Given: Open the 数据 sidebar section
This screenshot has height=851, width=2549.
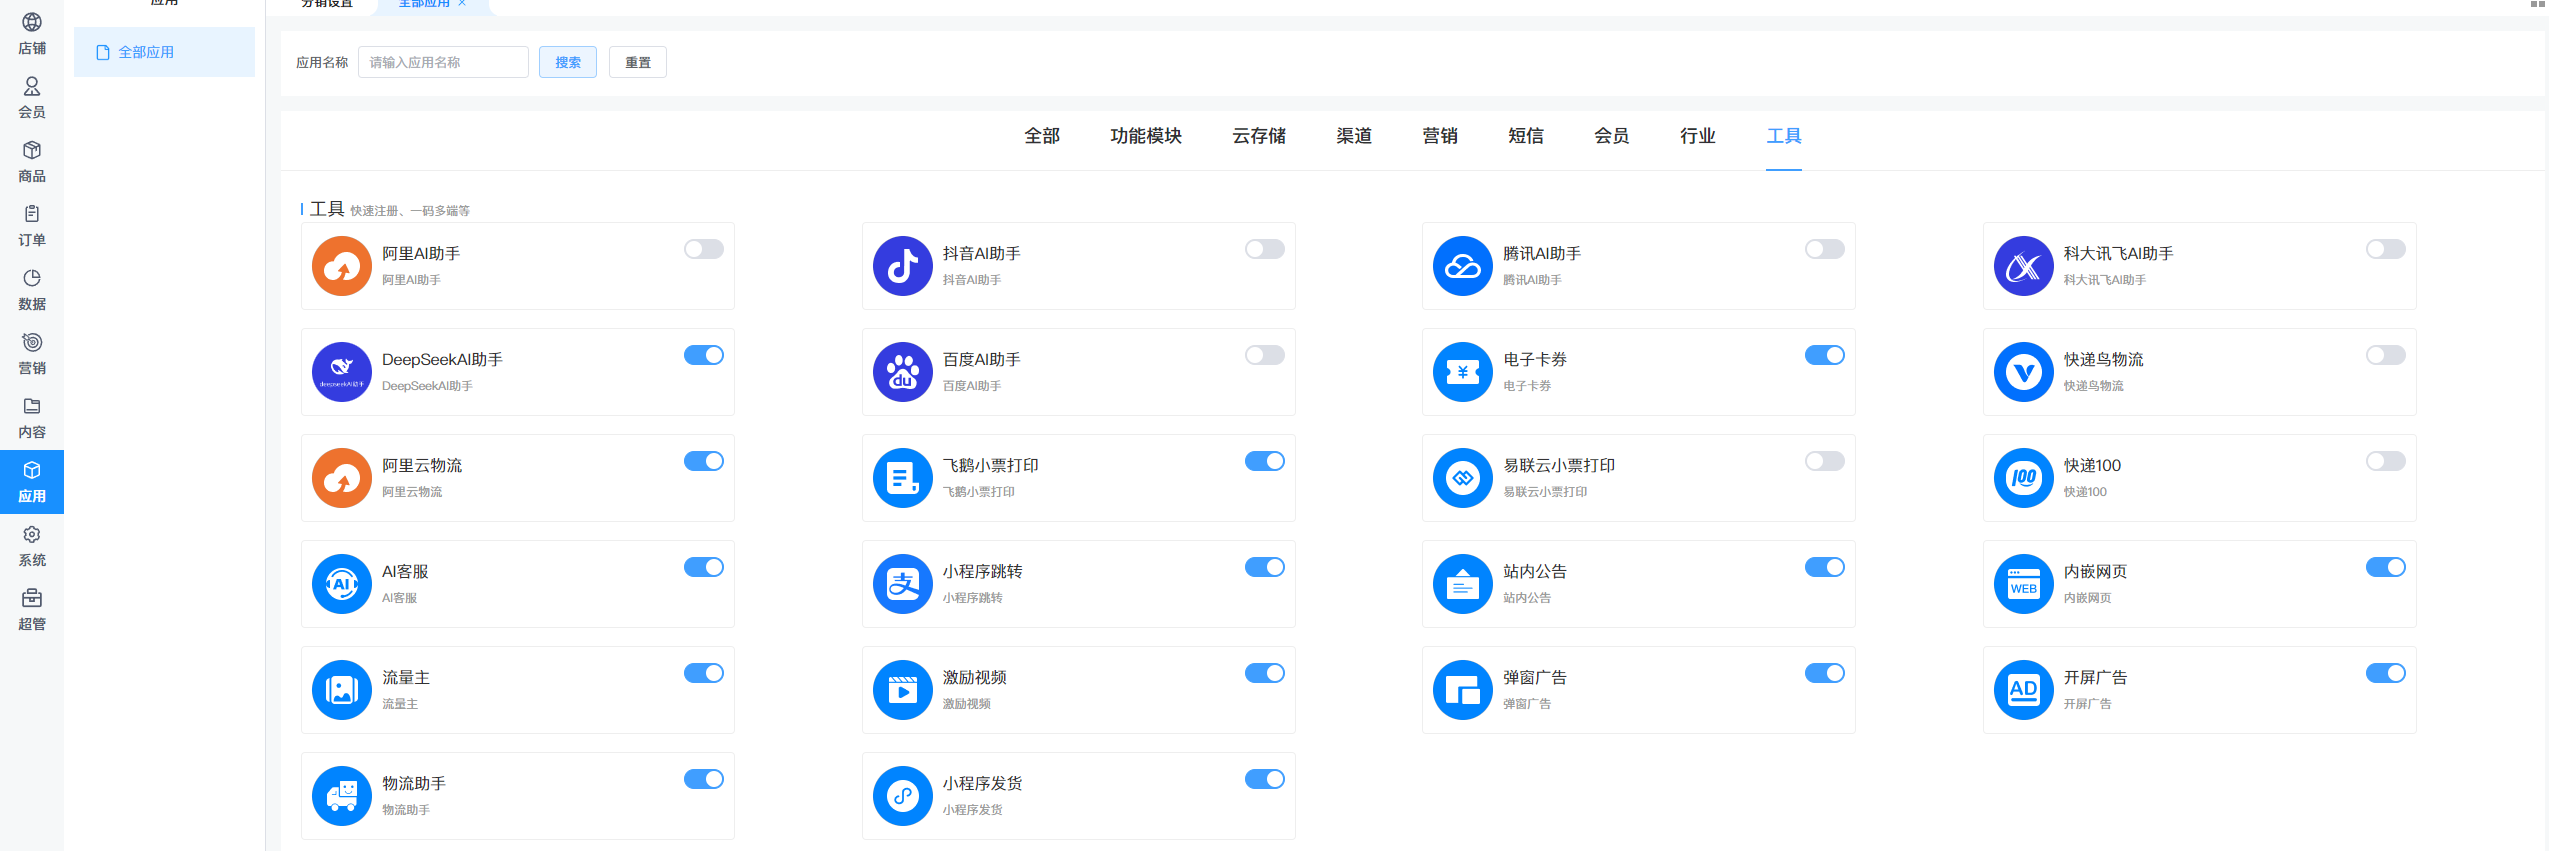Looking at the screenshot, I should pos(32,290).
